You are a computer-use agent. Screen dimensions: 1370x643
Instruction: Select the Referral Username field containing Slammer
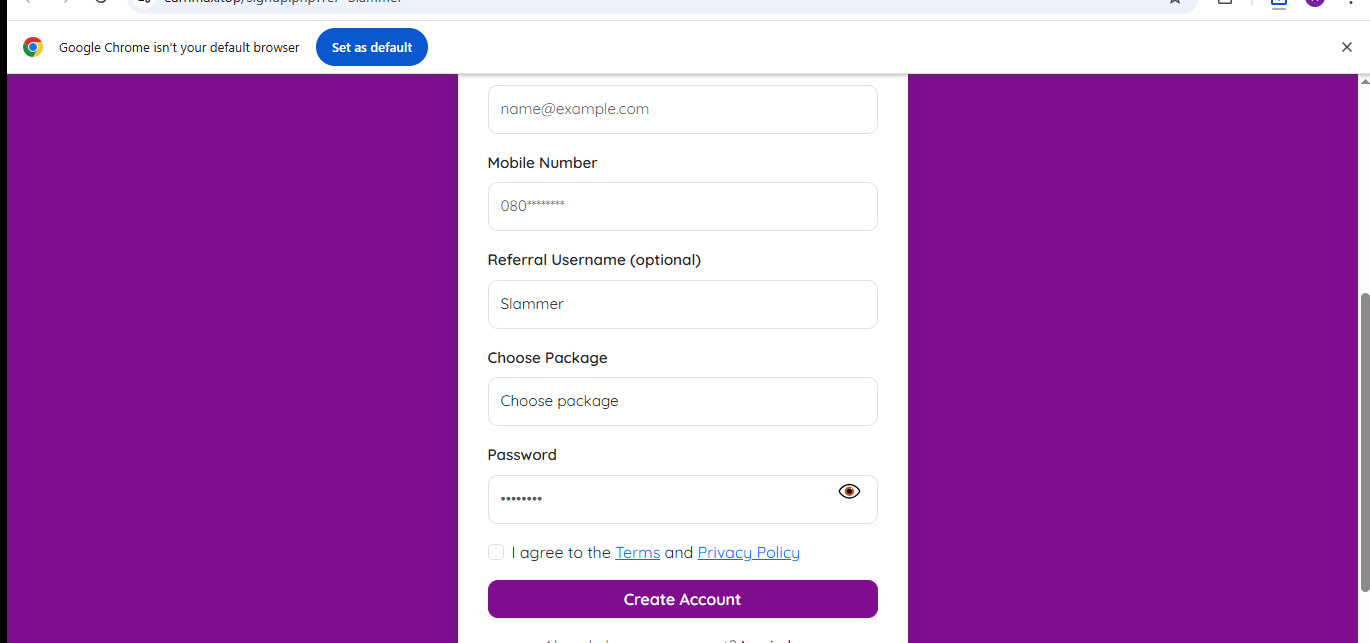pos(683,304)
